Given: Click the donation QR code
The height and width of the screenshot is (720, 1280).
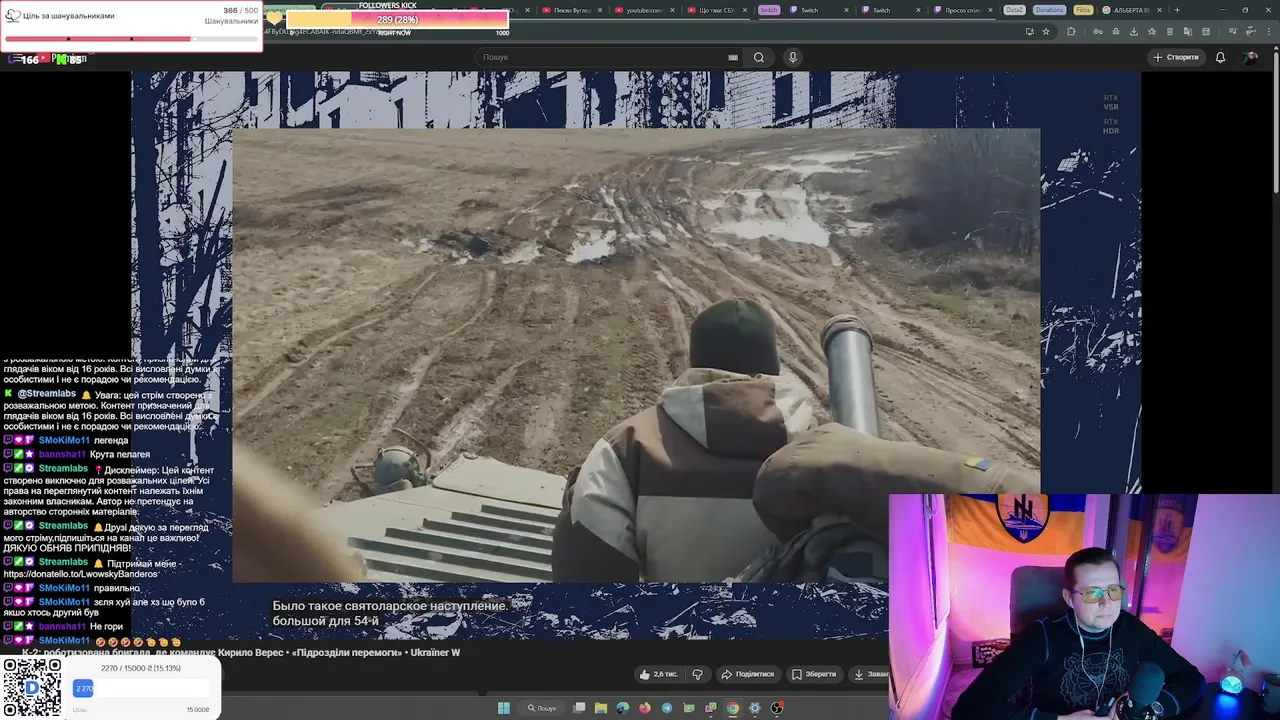Looking at the screenshot, I should [x=31, y=688].
